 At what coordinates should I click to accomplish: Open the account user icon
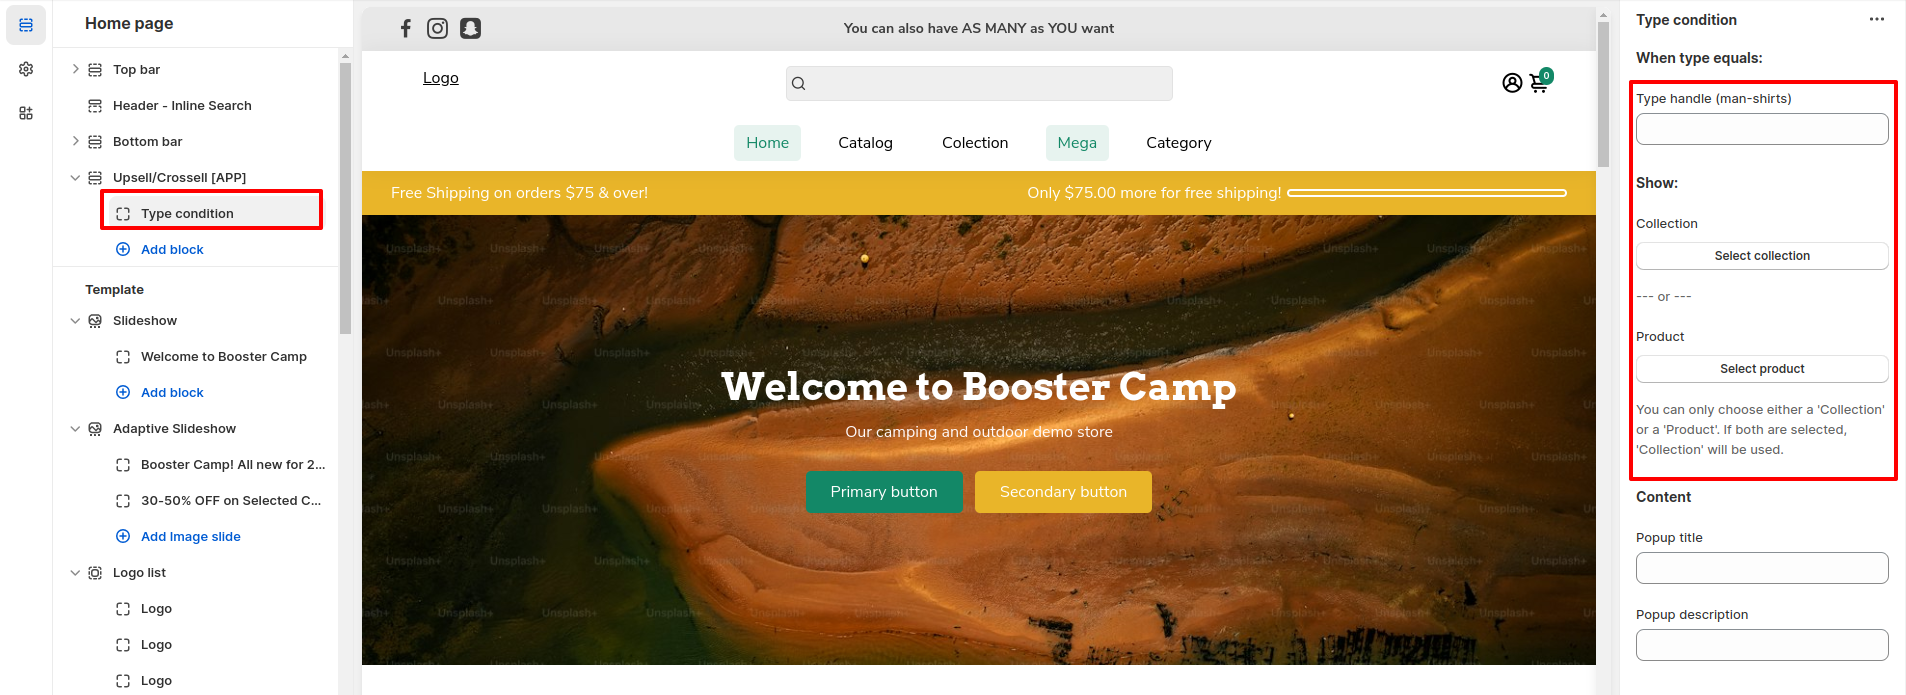pyautogui.click(x=1512, y=83)
